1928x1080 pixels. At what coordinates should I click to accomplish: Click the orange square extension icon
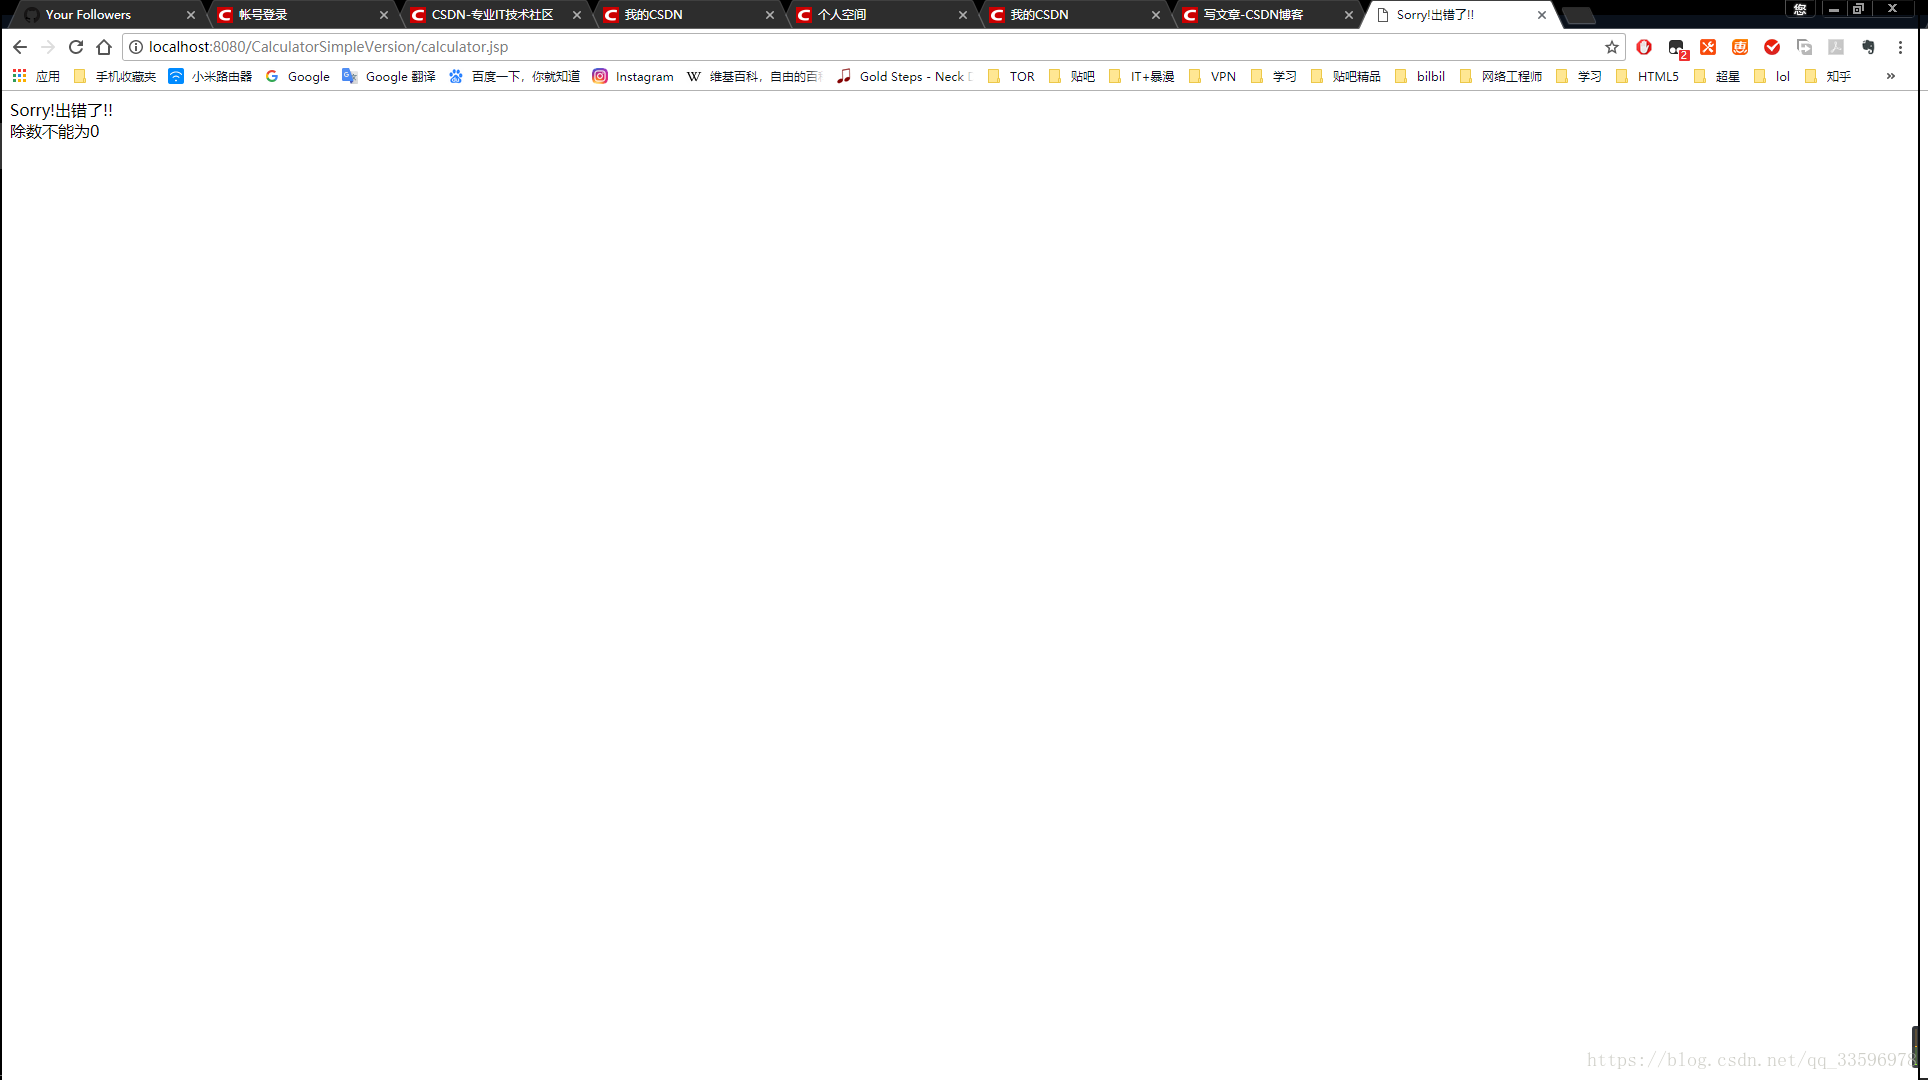pos(1740,47)
